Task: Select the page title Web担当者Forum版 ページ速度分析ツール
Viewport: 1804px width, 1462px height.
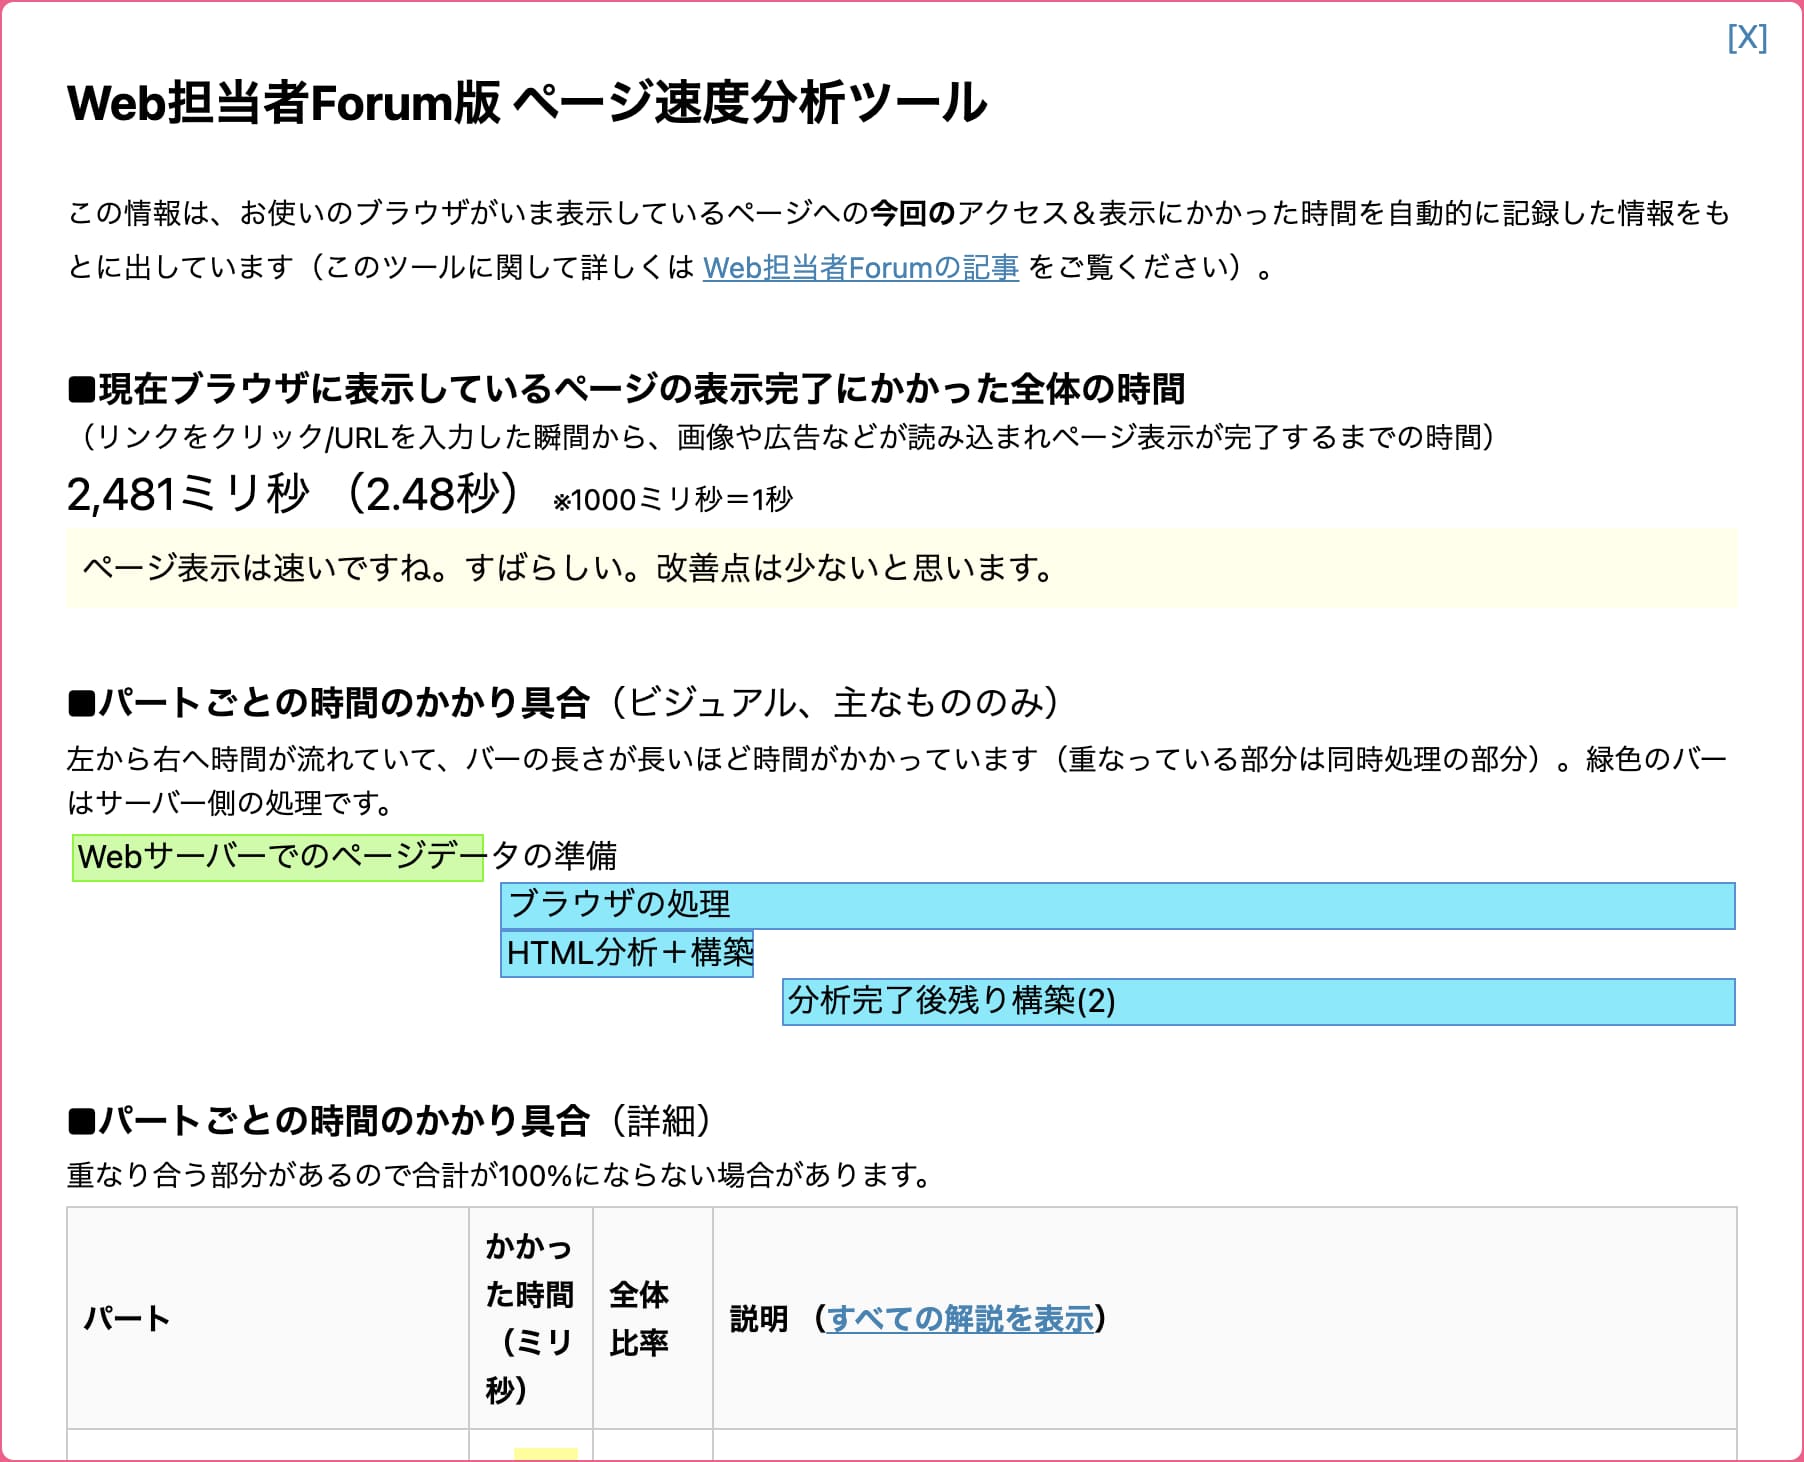Action: (527, 102)
